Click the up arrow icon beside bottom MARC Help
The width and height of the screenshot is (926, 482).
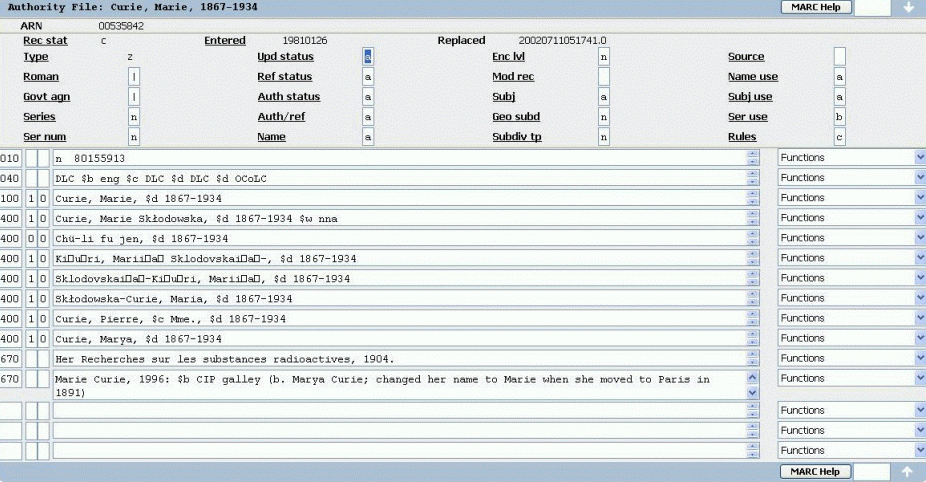pyautogui.click(x=908, y=472)
